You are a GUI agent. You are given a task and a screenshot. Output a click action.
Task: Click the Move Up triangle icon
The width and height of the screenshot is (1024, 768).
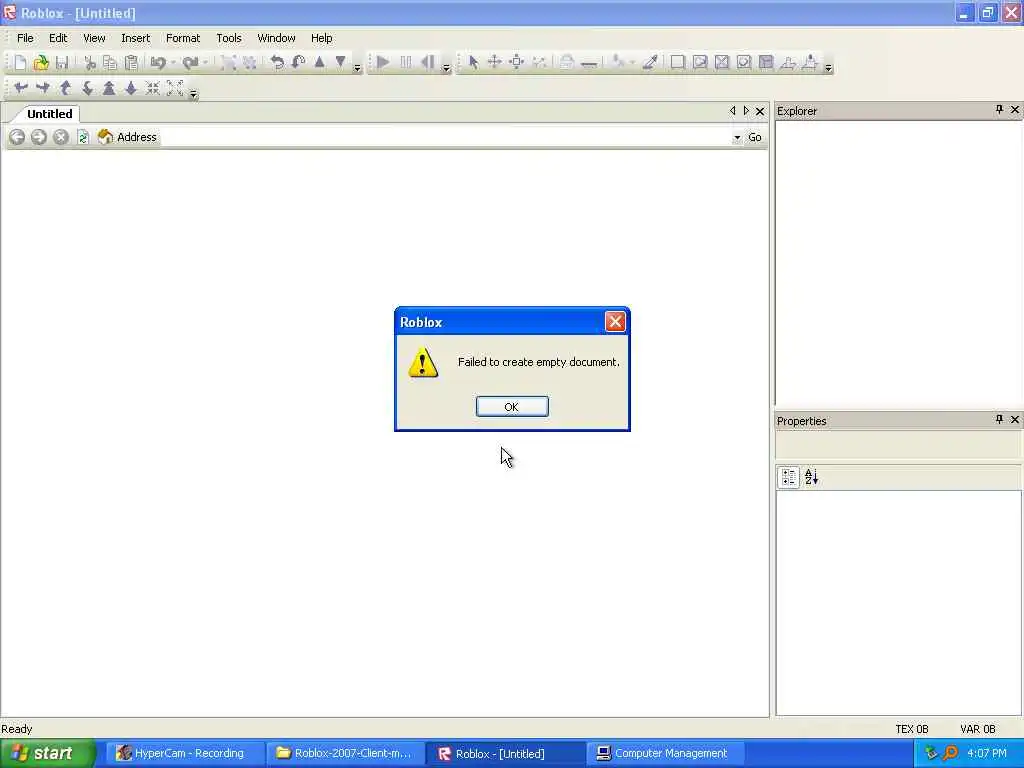(x=319, y=62)
